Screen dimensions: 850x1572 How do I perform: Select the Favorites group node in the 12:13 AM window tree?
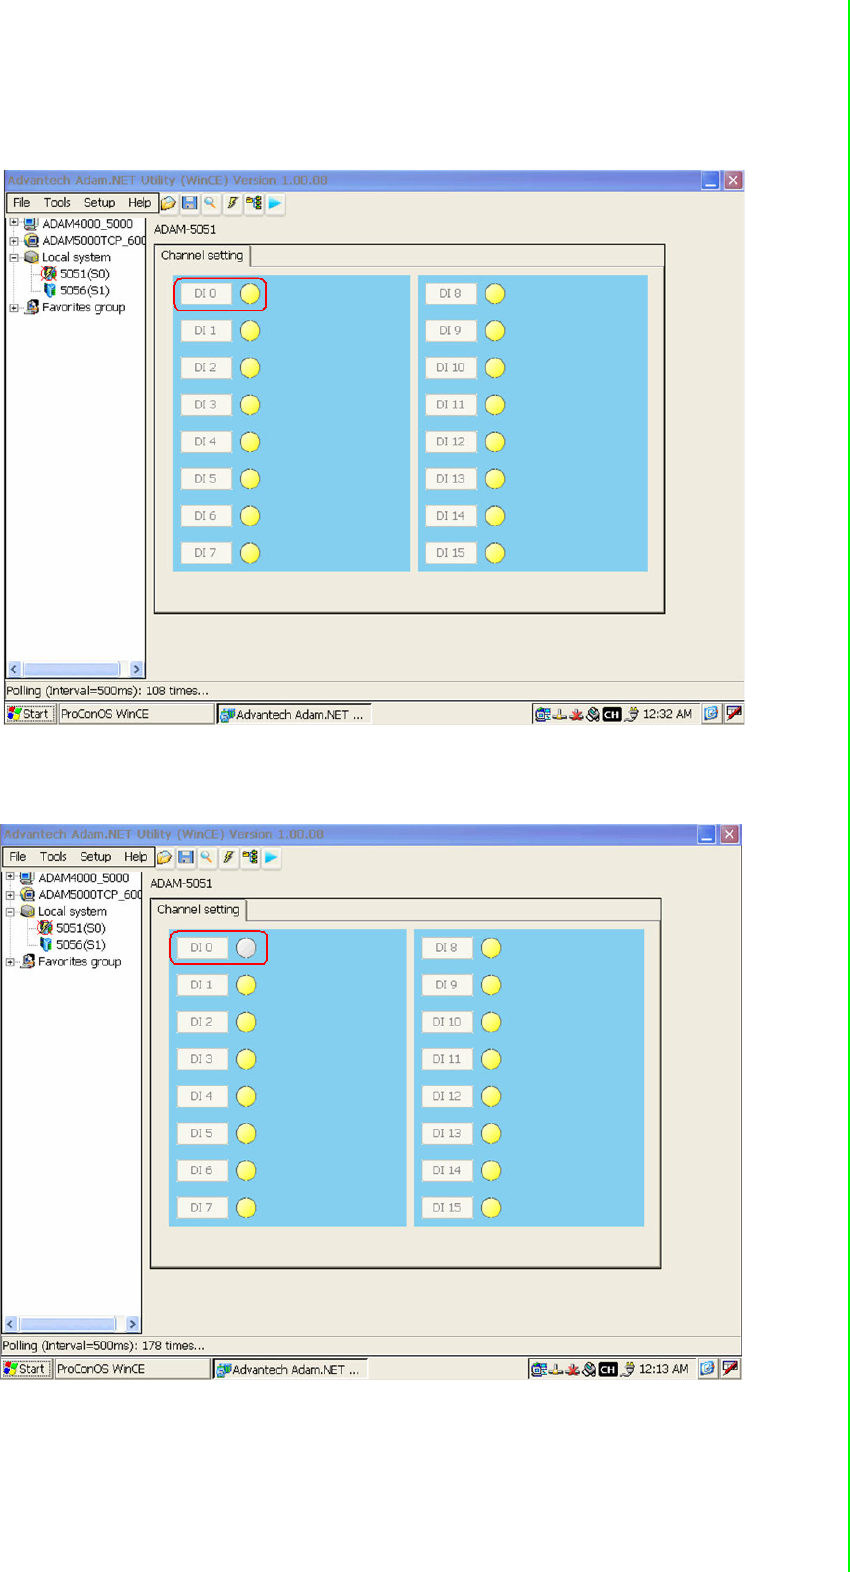click(x=79, y=962)
